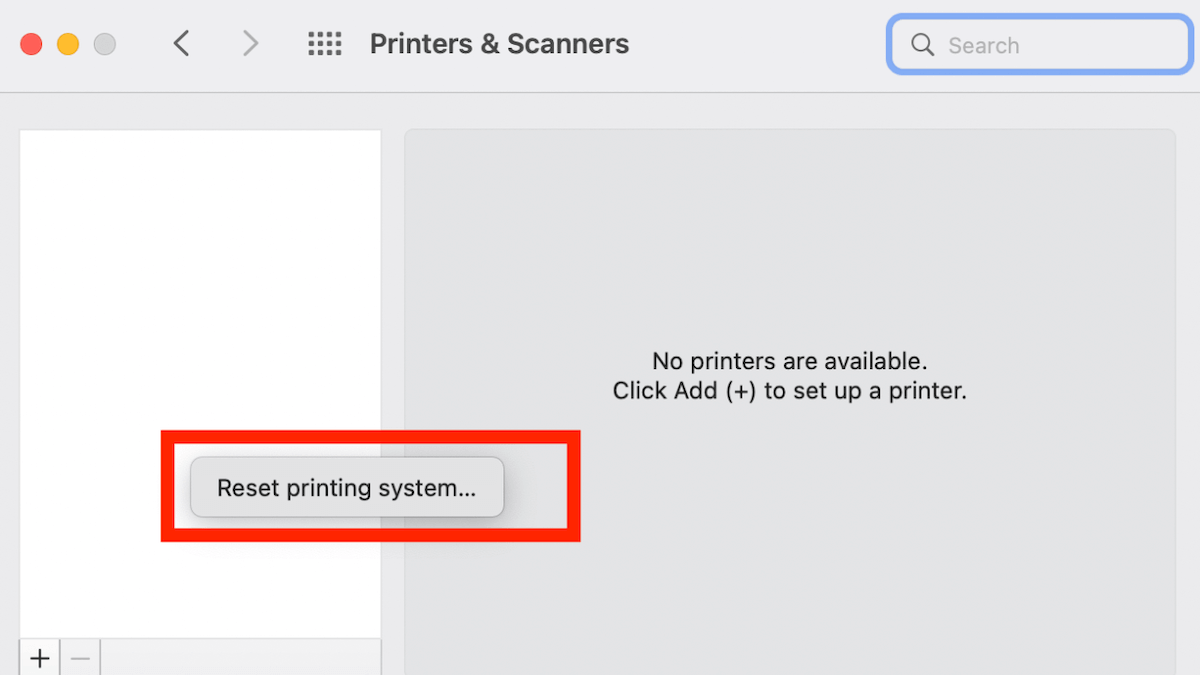Activate the plus button below the sidebar
This screenshot has width=1200, height=675.
(x=39, y=657)
